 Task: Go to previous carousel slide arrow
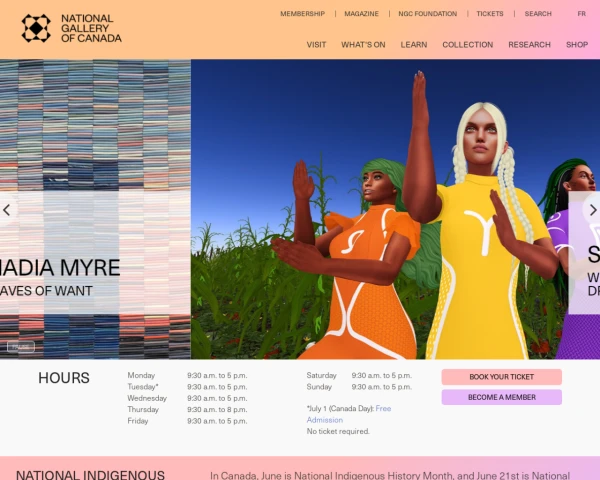click(7, 210)
